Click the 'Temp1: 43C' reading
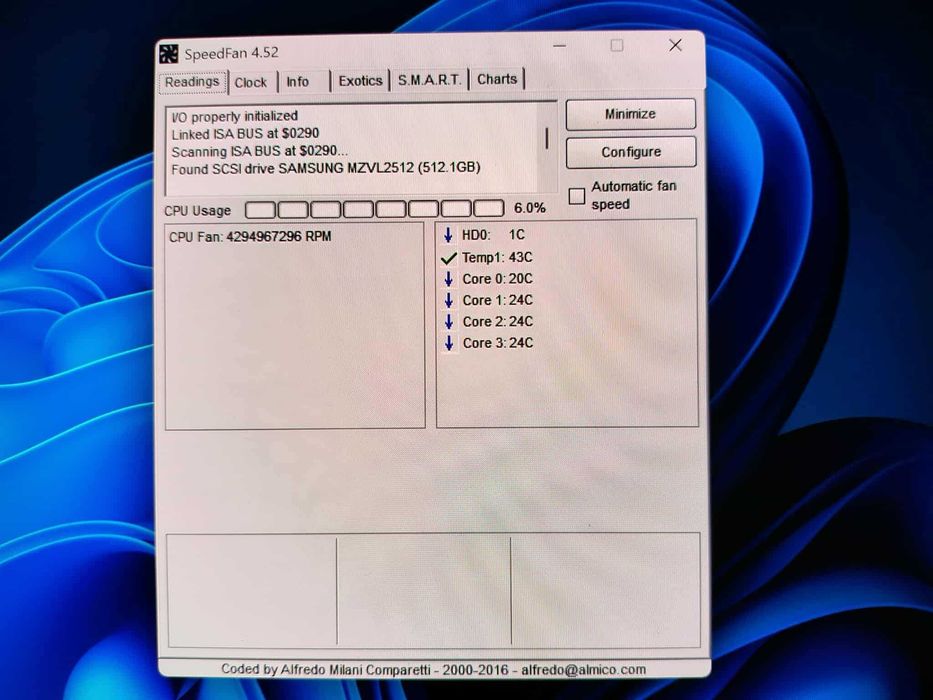The height and width of the screenshot is (700, 933). click(x=497, y=258)
